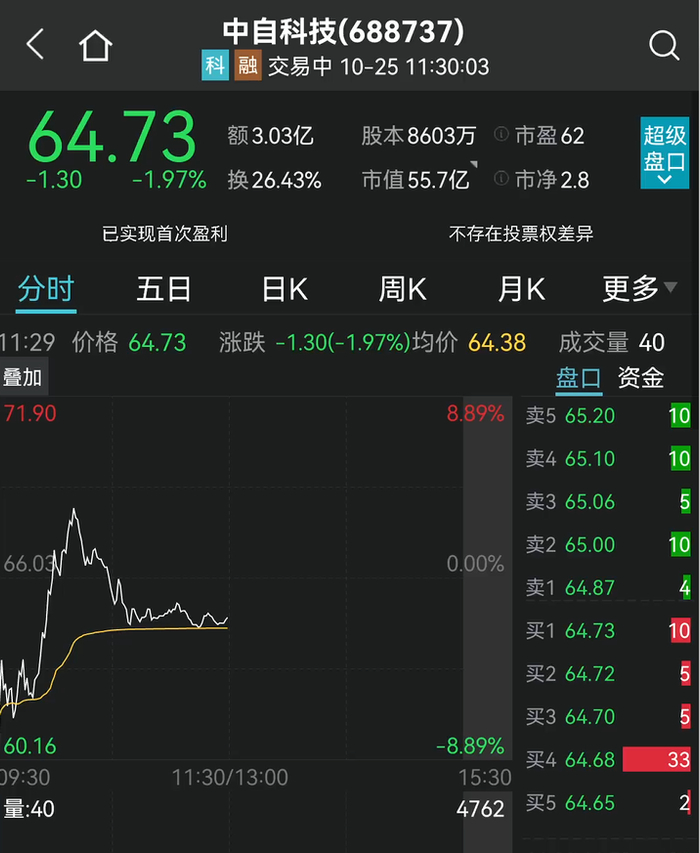The height and width of the screenshot is (853, 700).
Task: Select the 月K tab
Action: coord(521,289)
